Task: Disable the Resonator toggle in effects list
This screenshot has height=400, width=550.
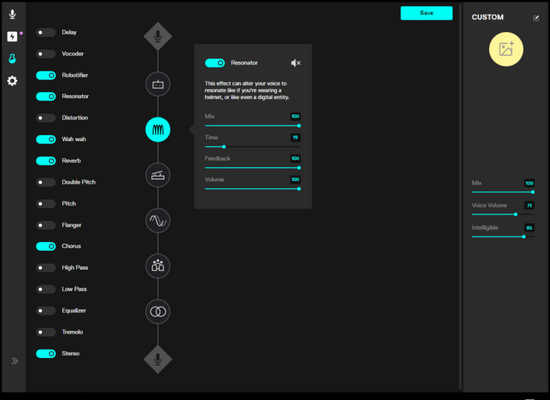Action: pyautogui.click(x=46, y=96)
